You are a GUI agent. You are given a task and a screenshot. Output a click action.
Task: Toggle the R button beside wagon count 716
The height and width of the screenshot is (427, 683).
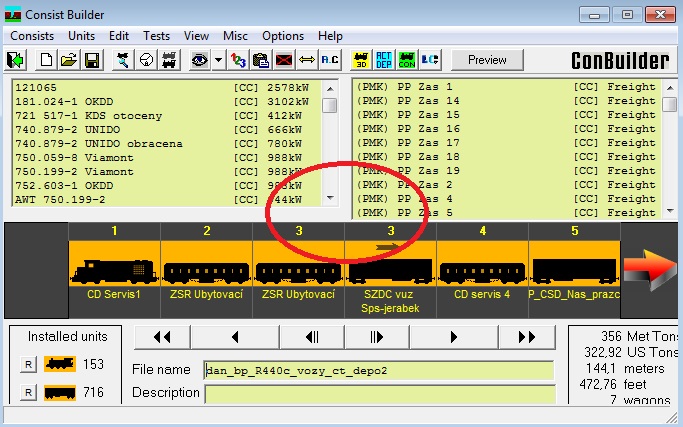(29, 393)
